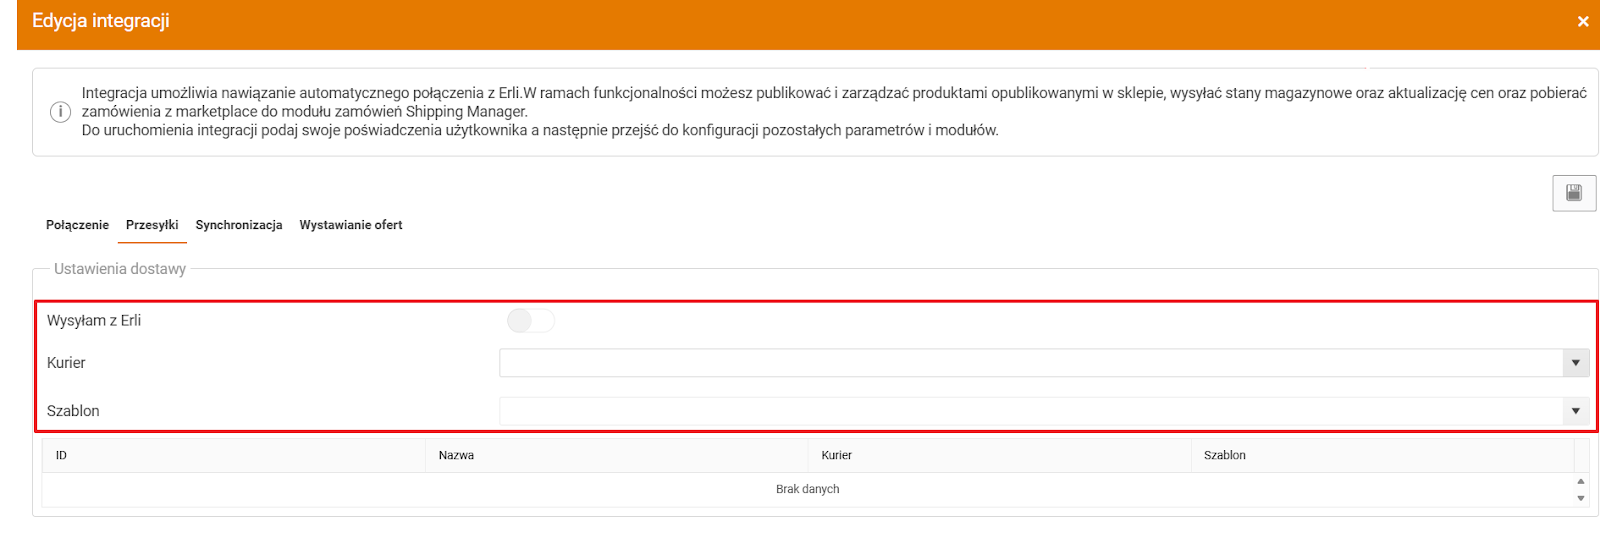Click the Nazwa column header
This screenshot has width=1600, height=538.
click(617, 455)
